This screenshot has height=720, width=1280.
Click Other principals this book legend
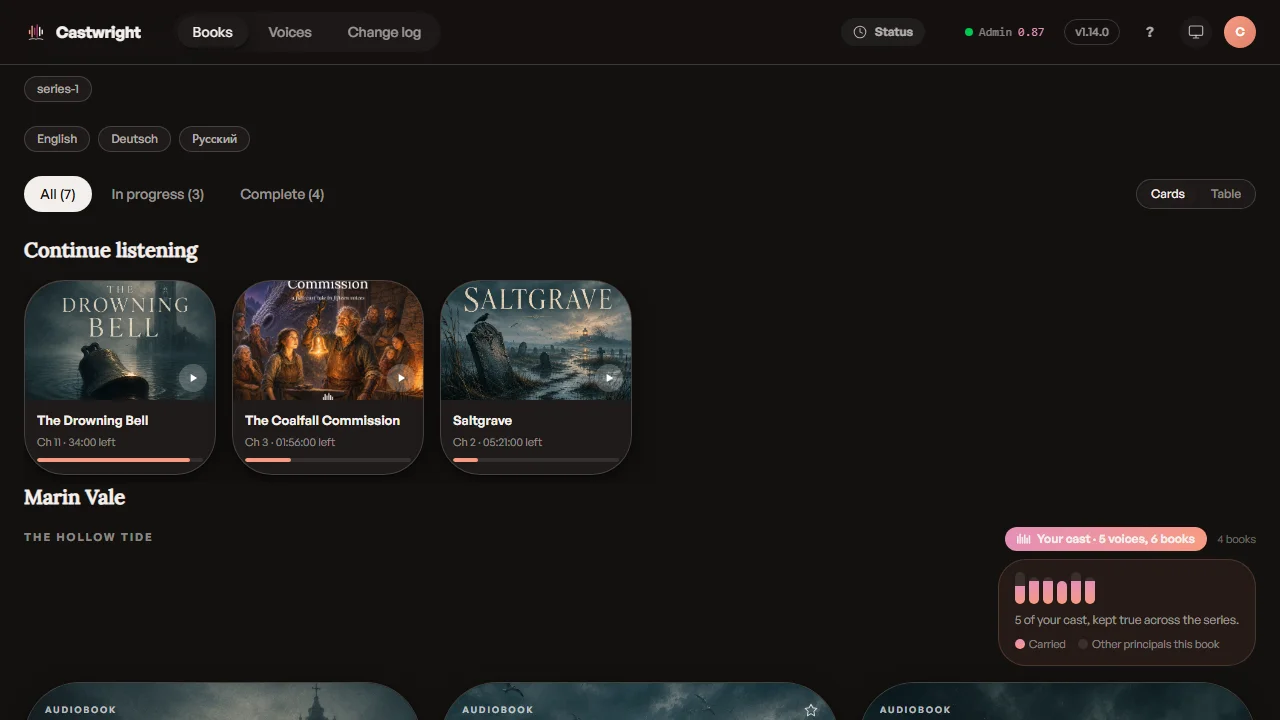[x=1149, y=644]
